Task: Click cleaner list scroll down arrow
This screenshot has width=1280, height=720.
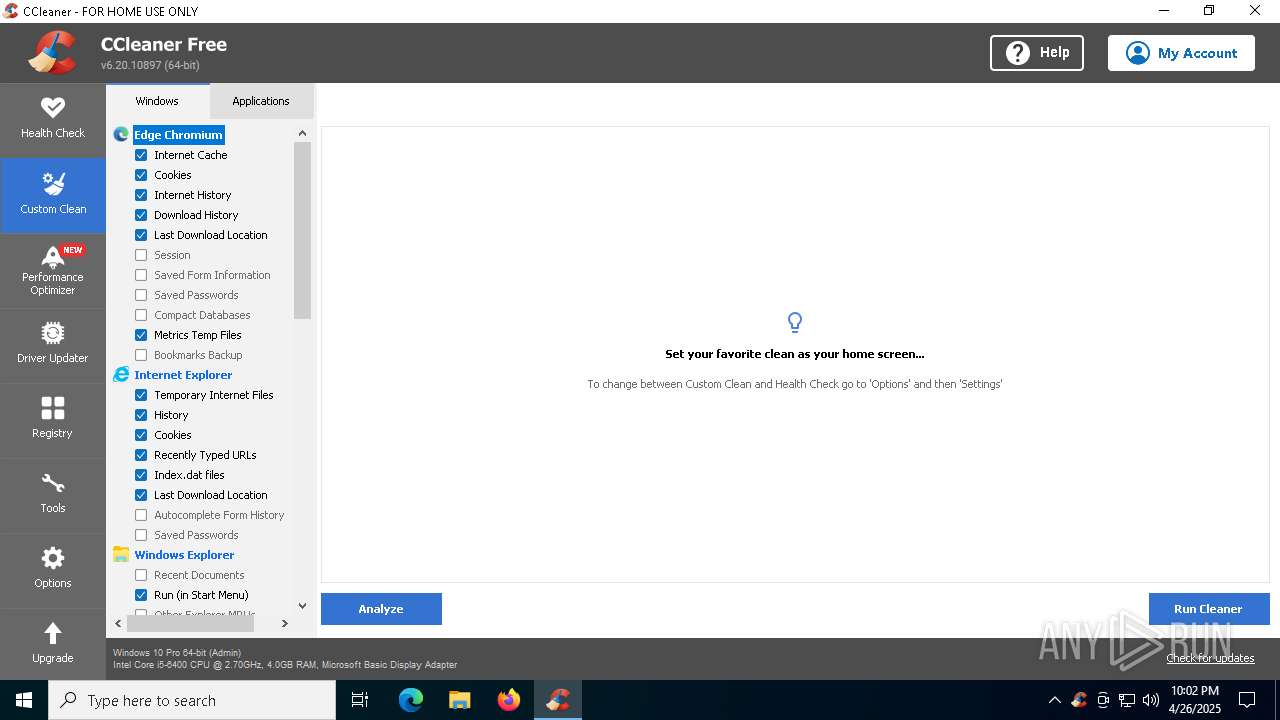Action: 302,606
